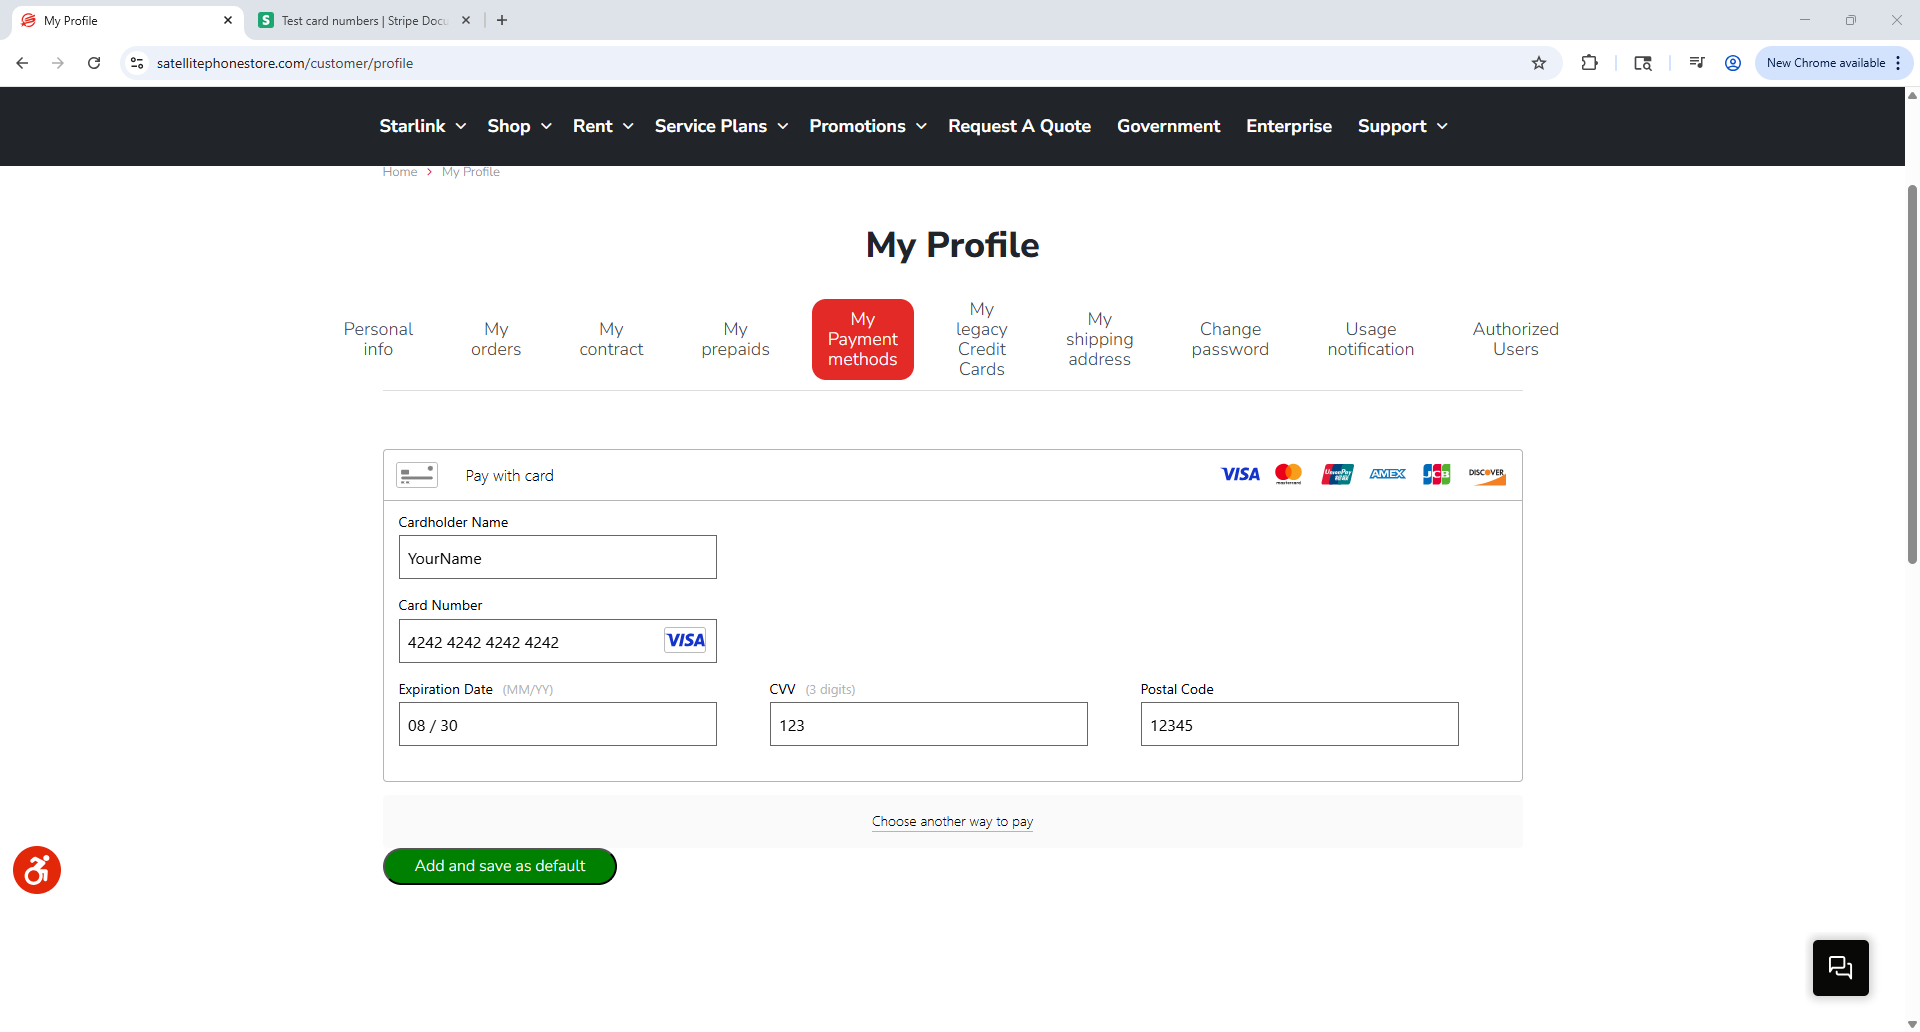Click inside the Cardholder Name field

557,557
